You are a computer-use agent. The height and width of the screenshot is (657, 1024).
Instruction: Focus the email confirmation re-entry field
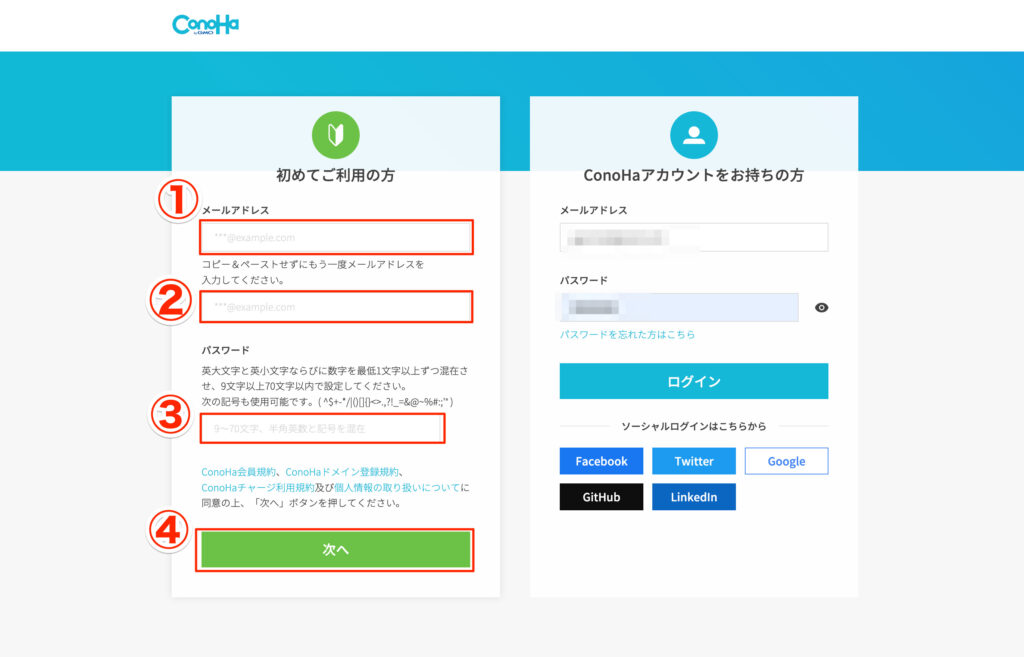coord(336,307)
